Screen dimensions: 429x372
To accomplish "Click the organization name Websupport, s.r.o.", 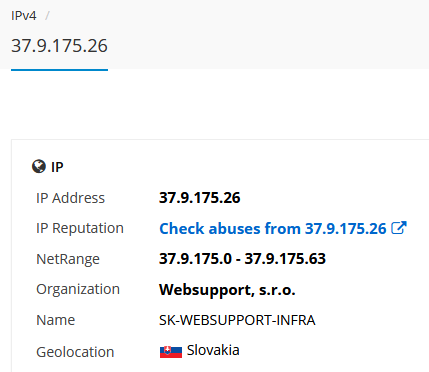I will click(227, 290).
